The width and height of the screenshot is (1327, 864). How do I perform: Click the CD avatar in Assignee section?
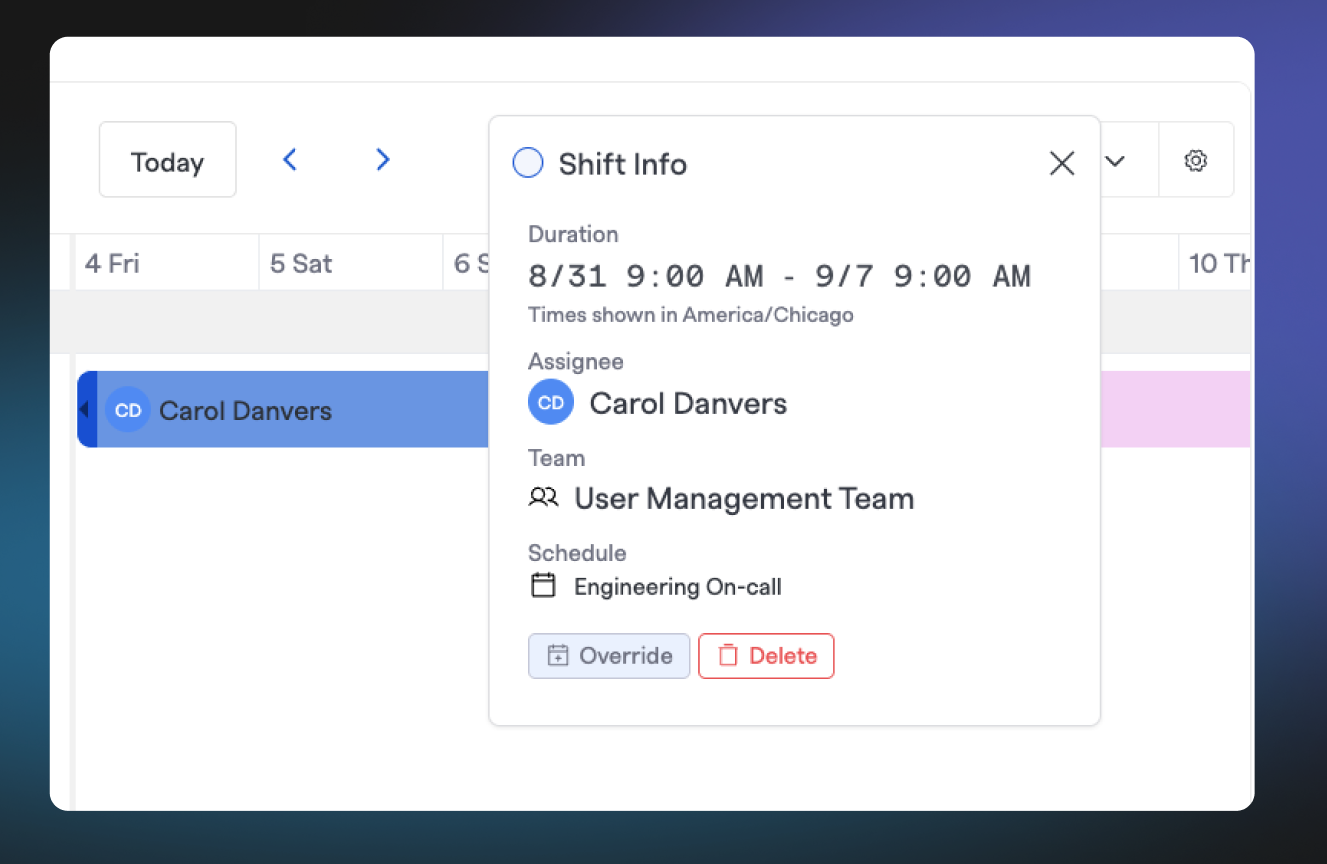[551, 403]
